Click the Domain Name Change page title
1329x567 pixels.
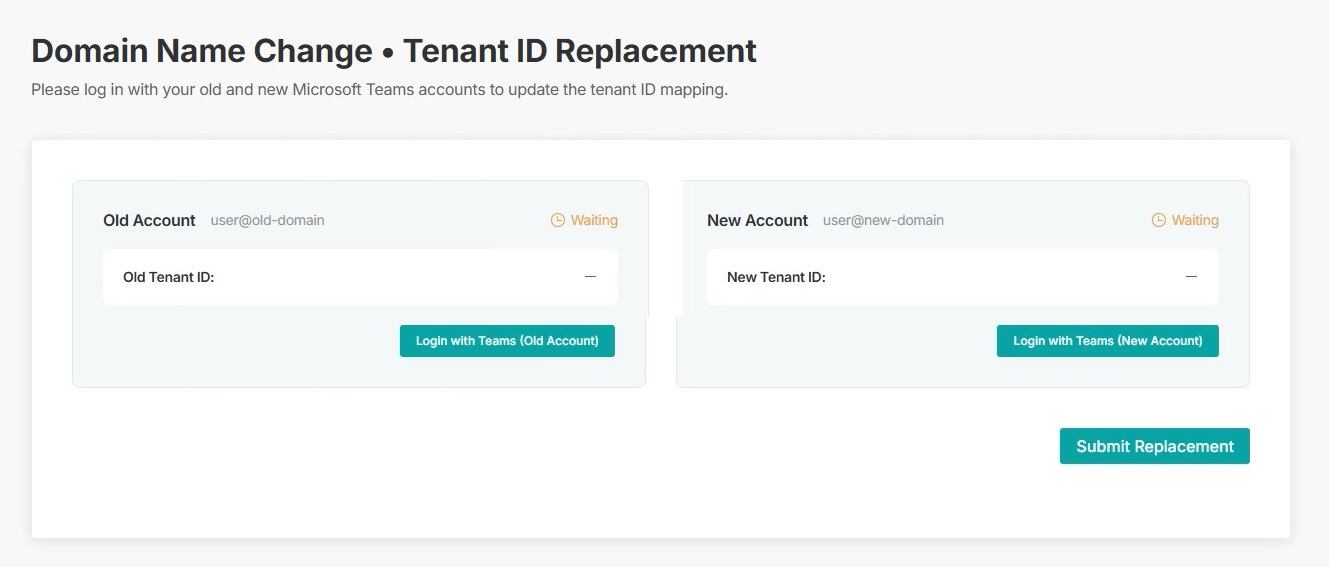(x=394, y=50)
